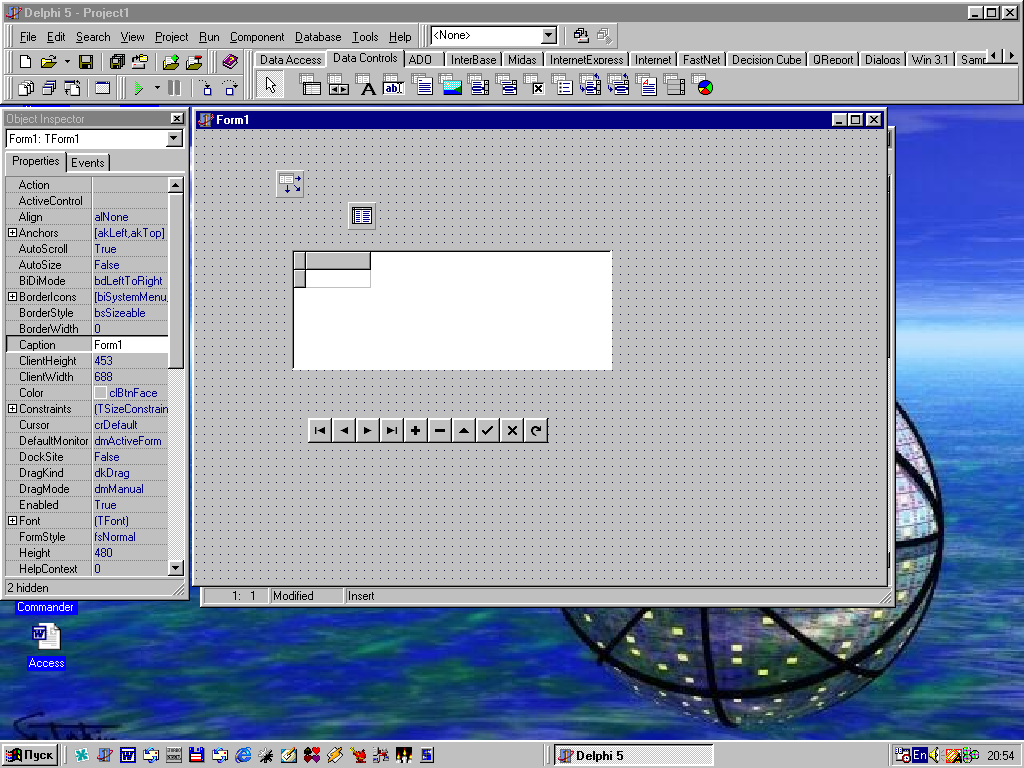Screen dimensions: 1024x768
Task: Click navigator Next record button
Action: tap(368, 430)
